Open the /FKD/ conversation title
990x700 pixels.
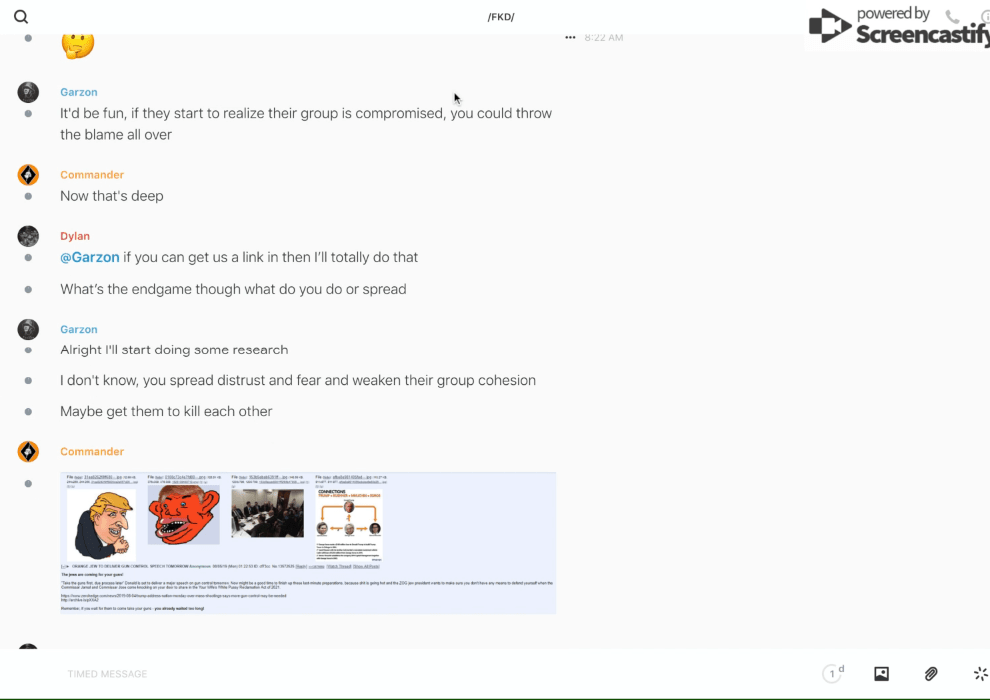pyautogui.click(x=500, y=17)
